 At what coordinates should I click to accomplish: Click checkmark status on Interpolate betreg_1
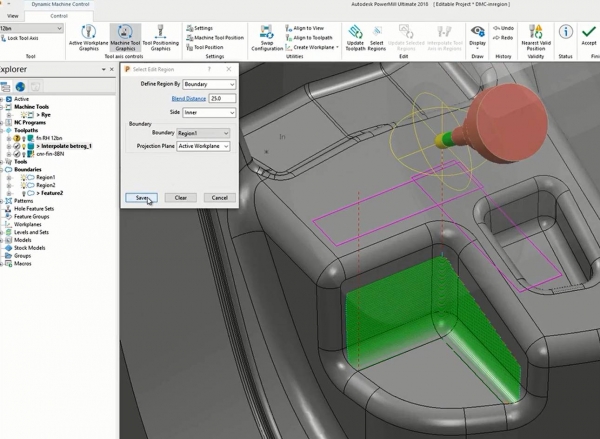(16, 146)
